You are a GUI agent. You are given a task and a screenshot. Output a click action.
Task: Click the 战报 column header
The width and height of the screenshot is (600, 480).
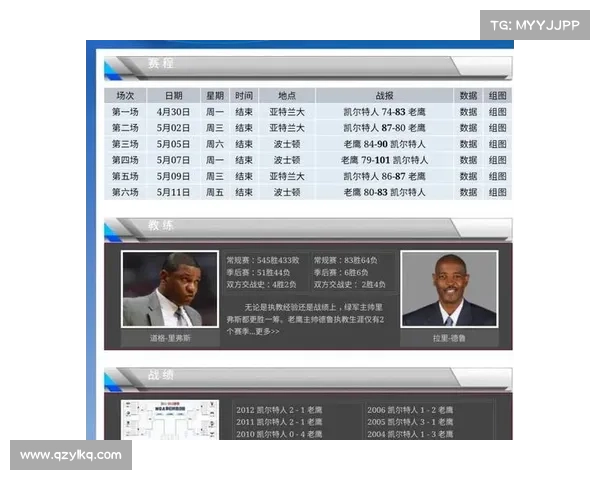(x=384, y=96)
